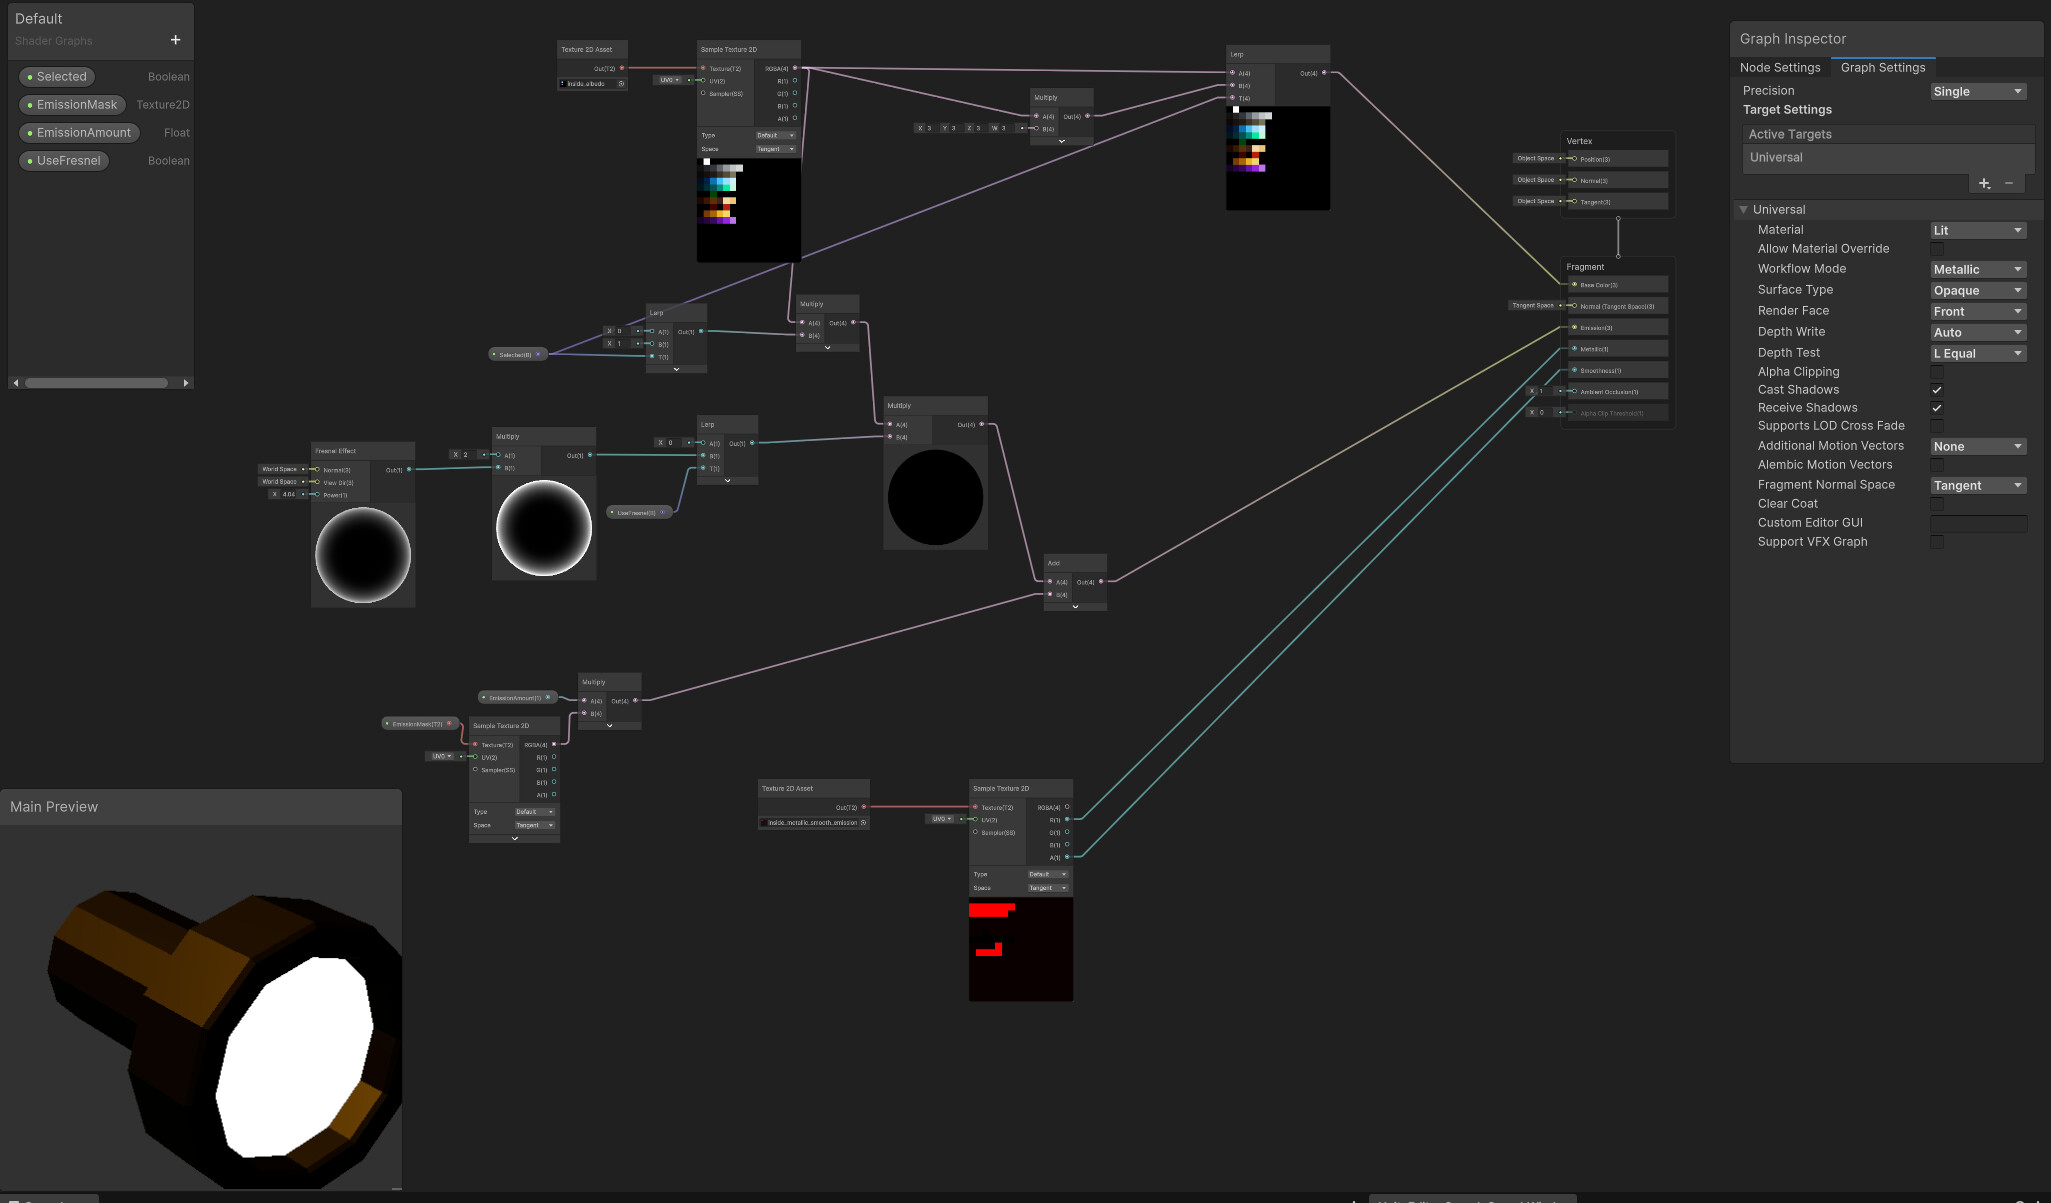The width and height of the screenshot is (2051, 1203).
Task: Remove the Universal target with the minus icon
Action: coord(2010,183)
